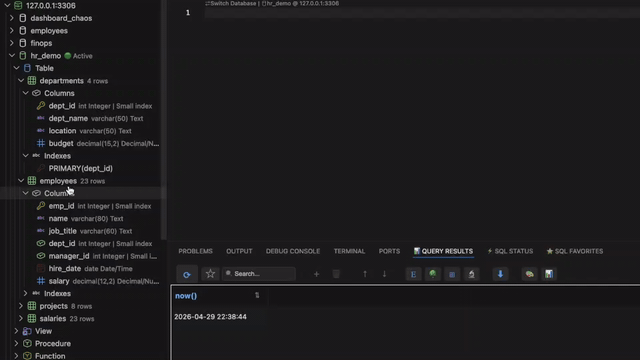
Task: Click the key icon beside emp_id
Action: tap(41, 206)
